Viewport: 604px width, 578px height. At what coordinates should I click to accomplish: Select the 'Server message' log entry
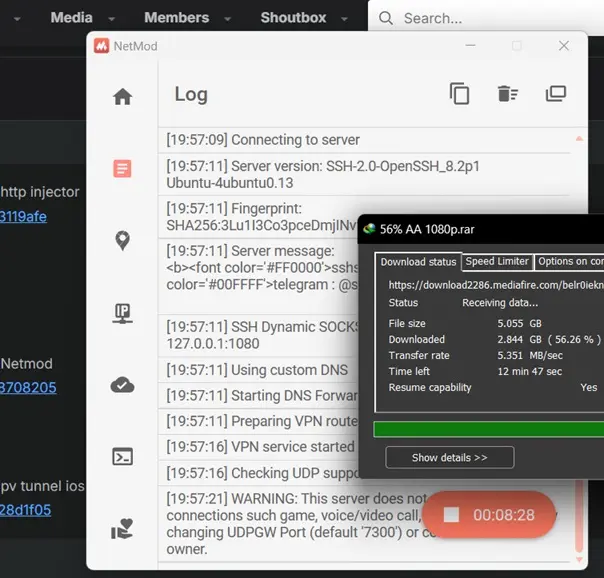click(258, 276)
